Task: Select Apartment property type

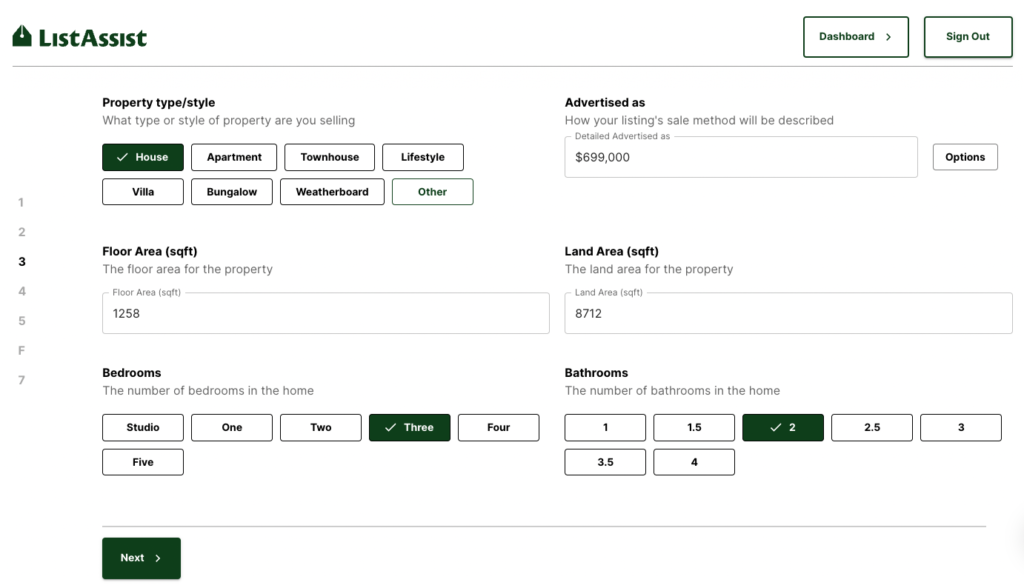Action: coord(234,157)
